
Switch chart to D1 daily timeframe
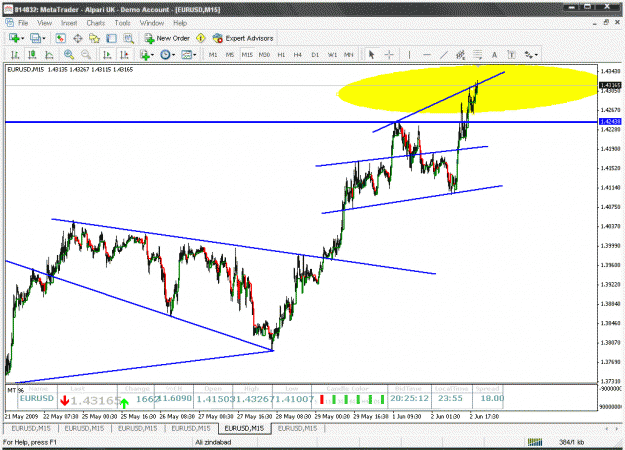pyautogui.click(x=315, y=55)
